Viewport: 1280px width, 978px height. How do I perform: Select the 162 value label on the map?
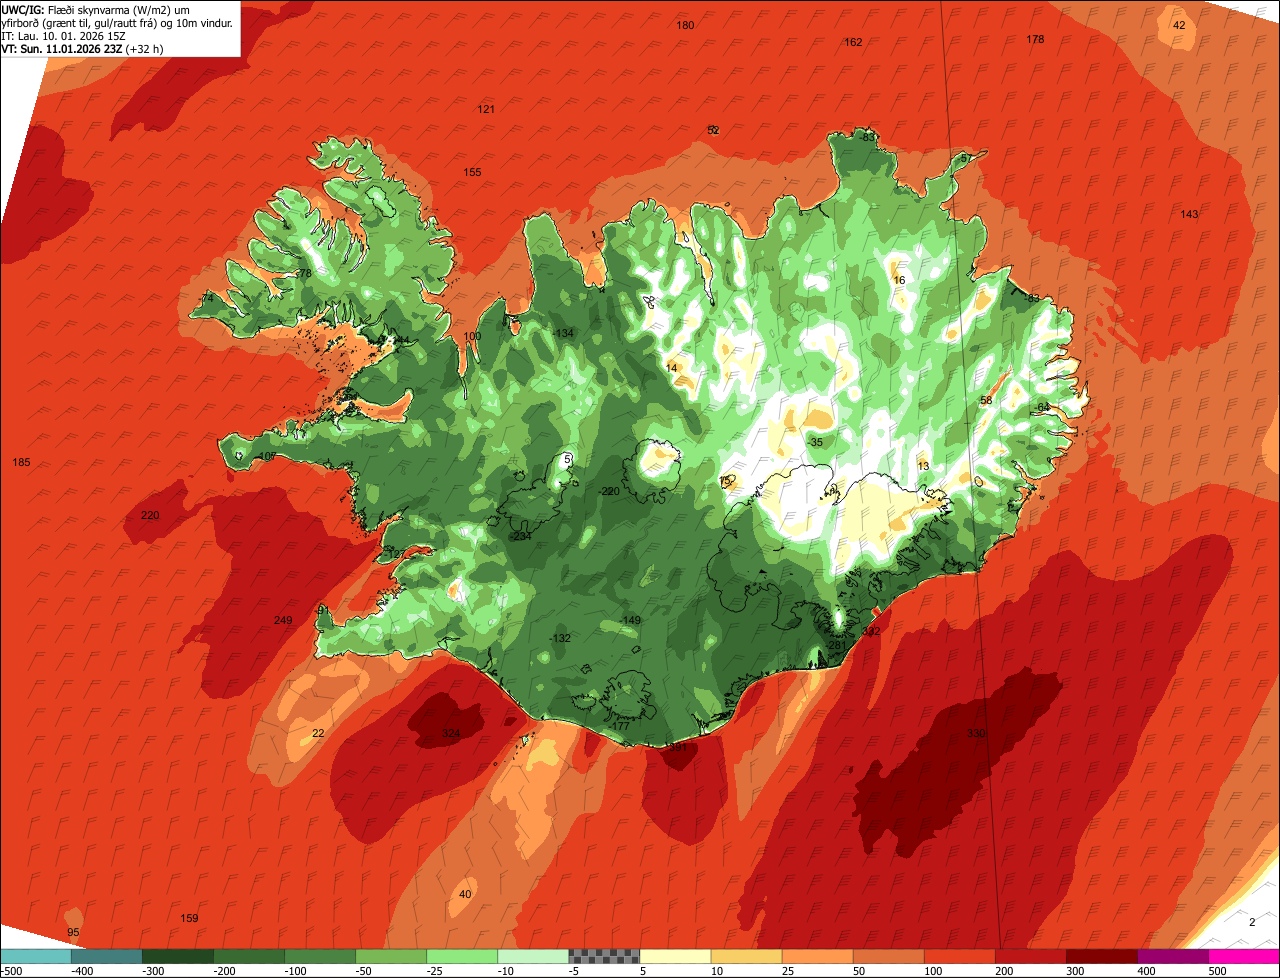(x=853, y=42)
